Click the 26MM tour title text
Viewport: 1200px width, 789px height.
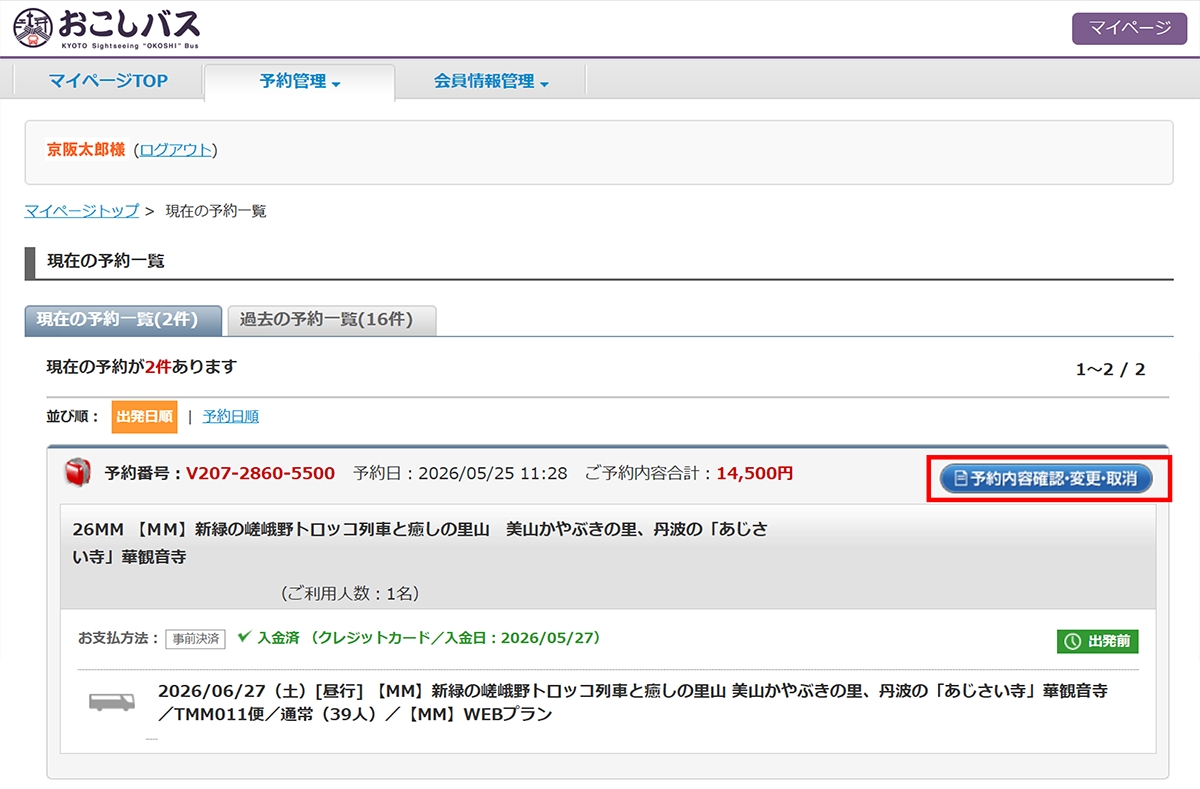(x=420, y=542)
